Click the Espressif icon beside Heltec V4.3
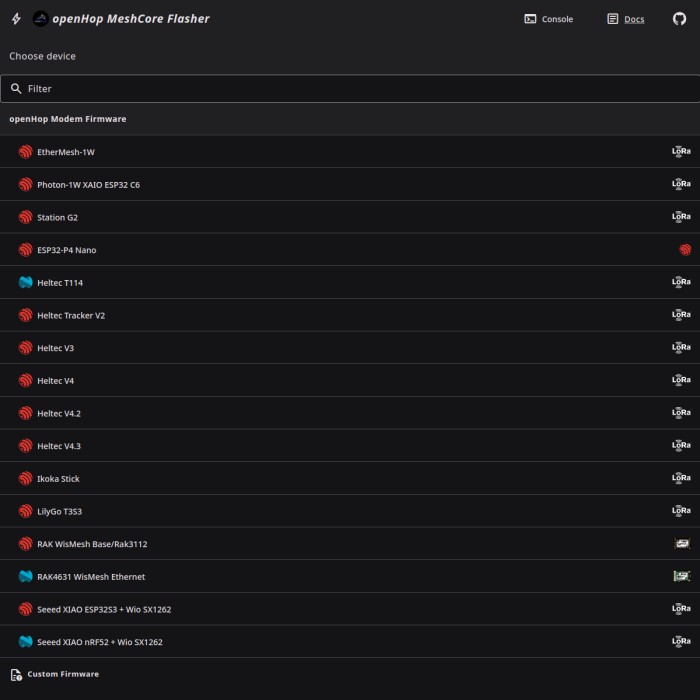Image resolution: width=700 pixels, height=700 pixels. pos(25,445)
